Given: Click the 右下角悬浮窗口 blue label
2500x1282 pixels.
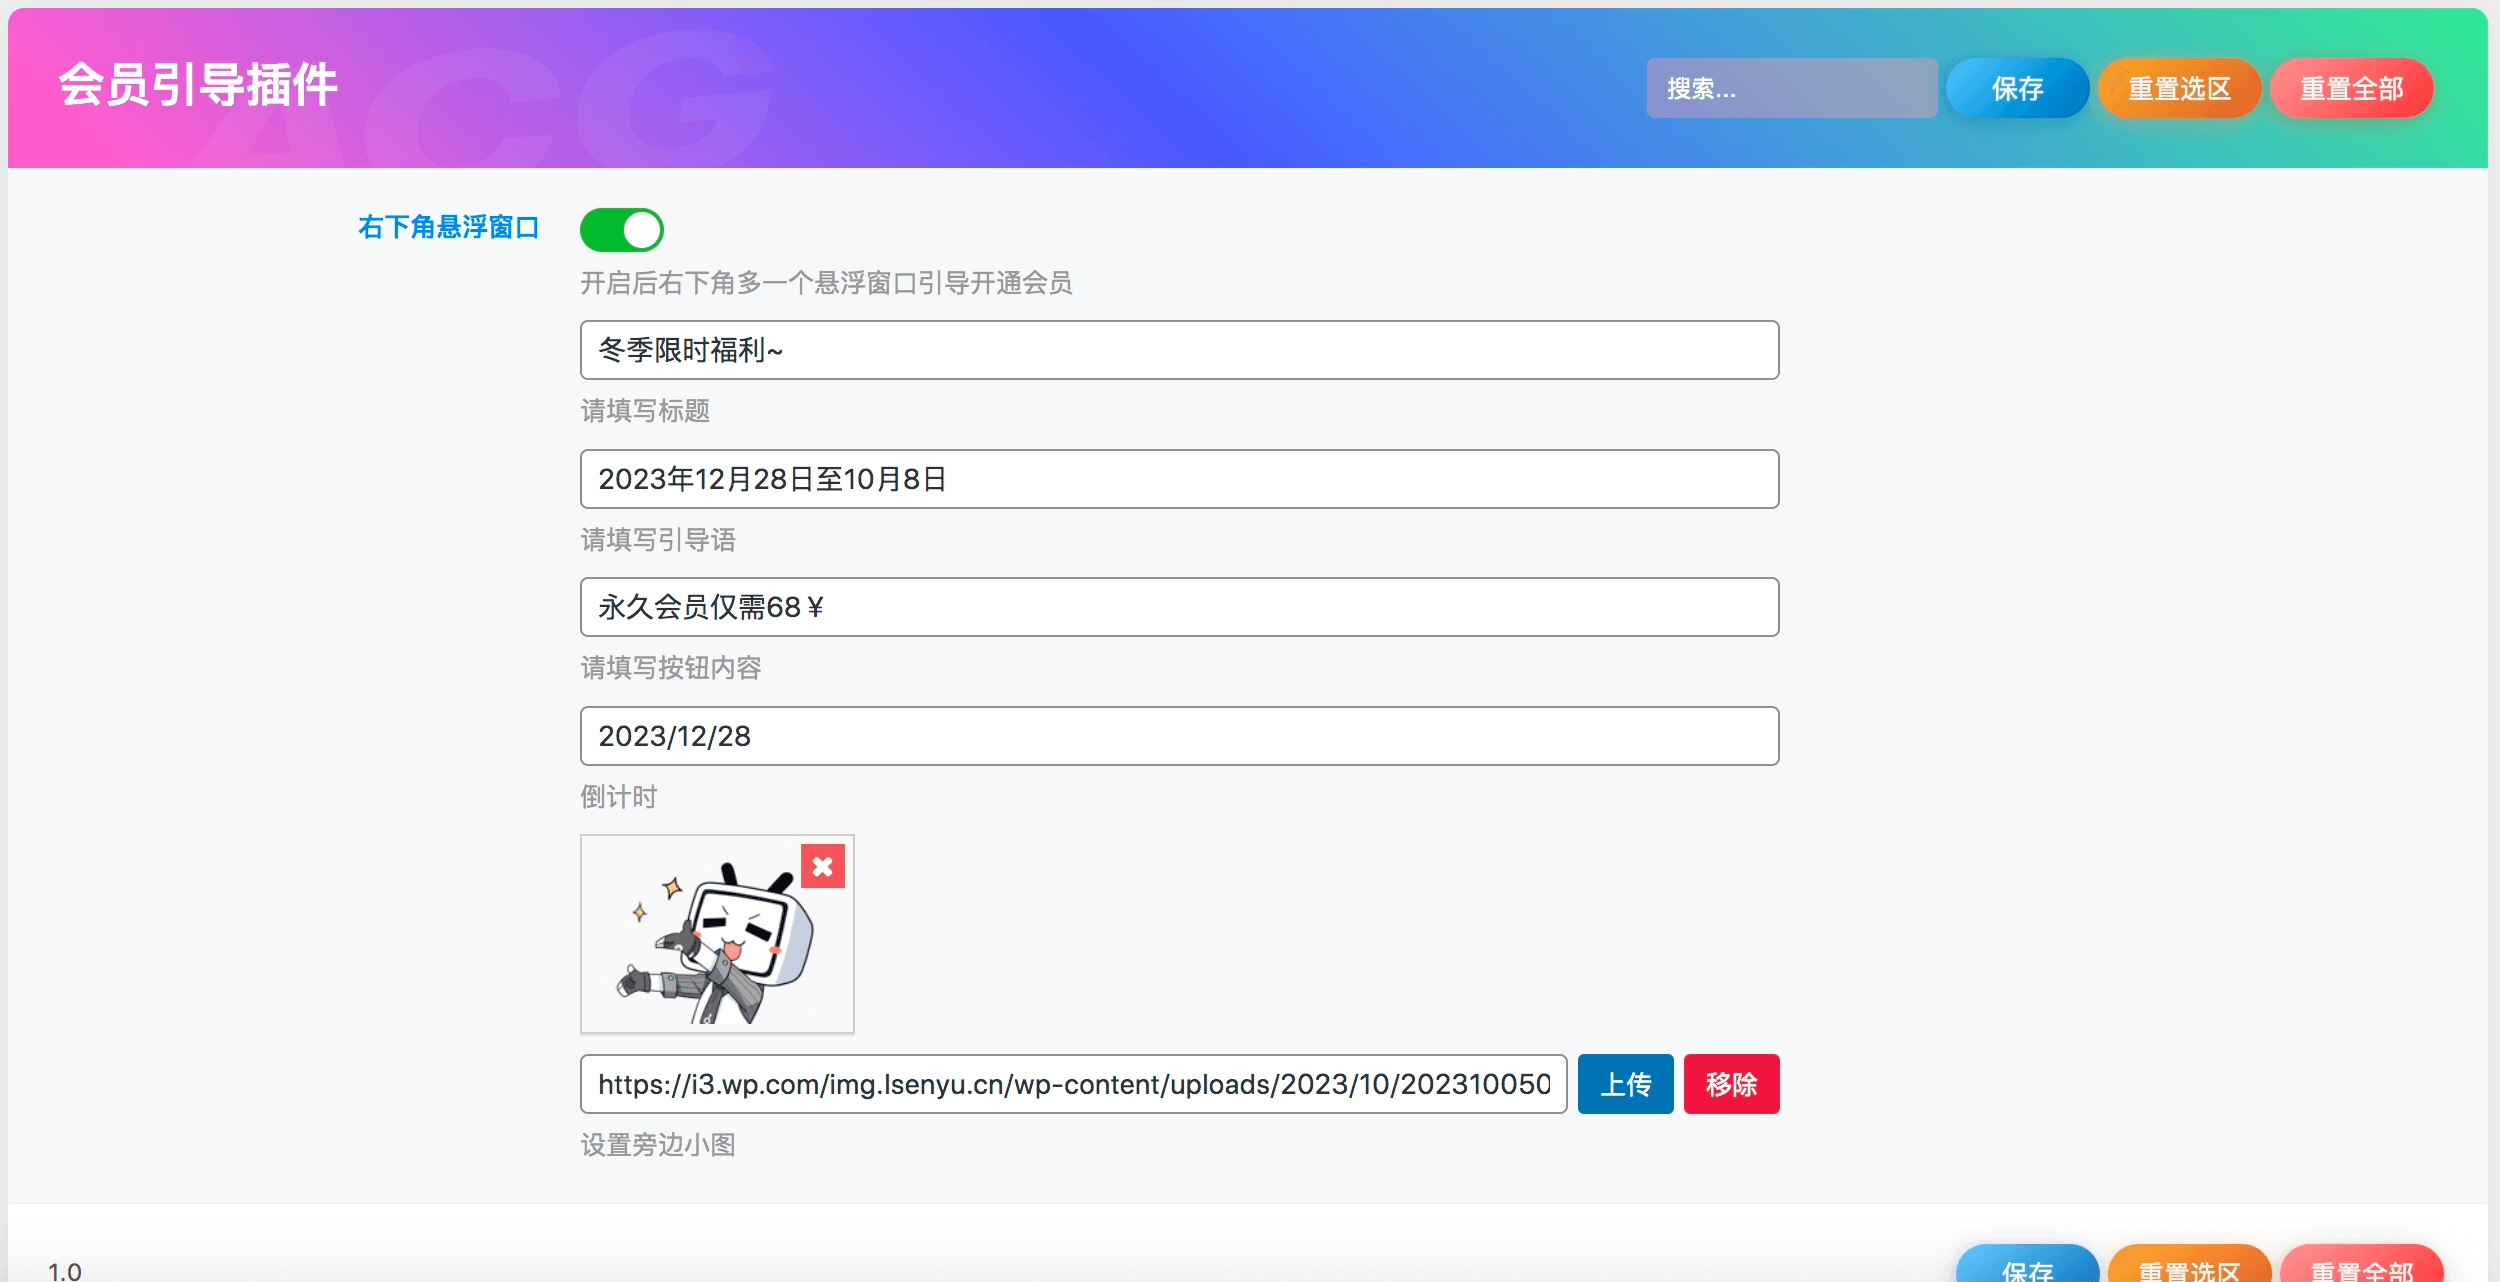Looking at the screenshot, I should pyautogui.click(x=450, y=228).
